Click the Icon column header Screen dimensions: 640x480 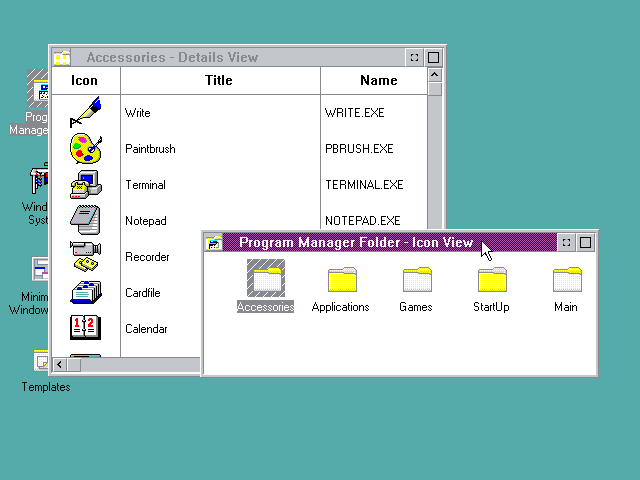[x=86, y=80]
